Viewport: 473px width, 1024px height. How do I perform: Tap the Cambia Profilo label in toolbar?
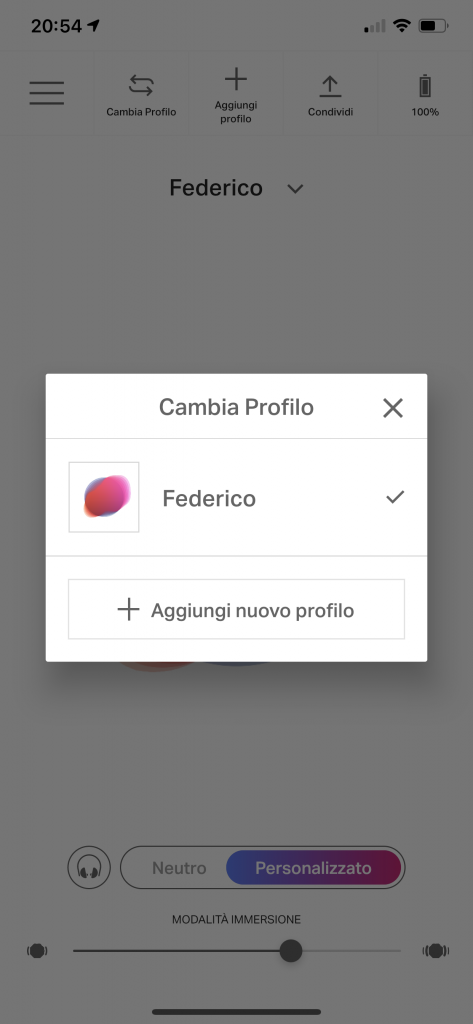141,112
